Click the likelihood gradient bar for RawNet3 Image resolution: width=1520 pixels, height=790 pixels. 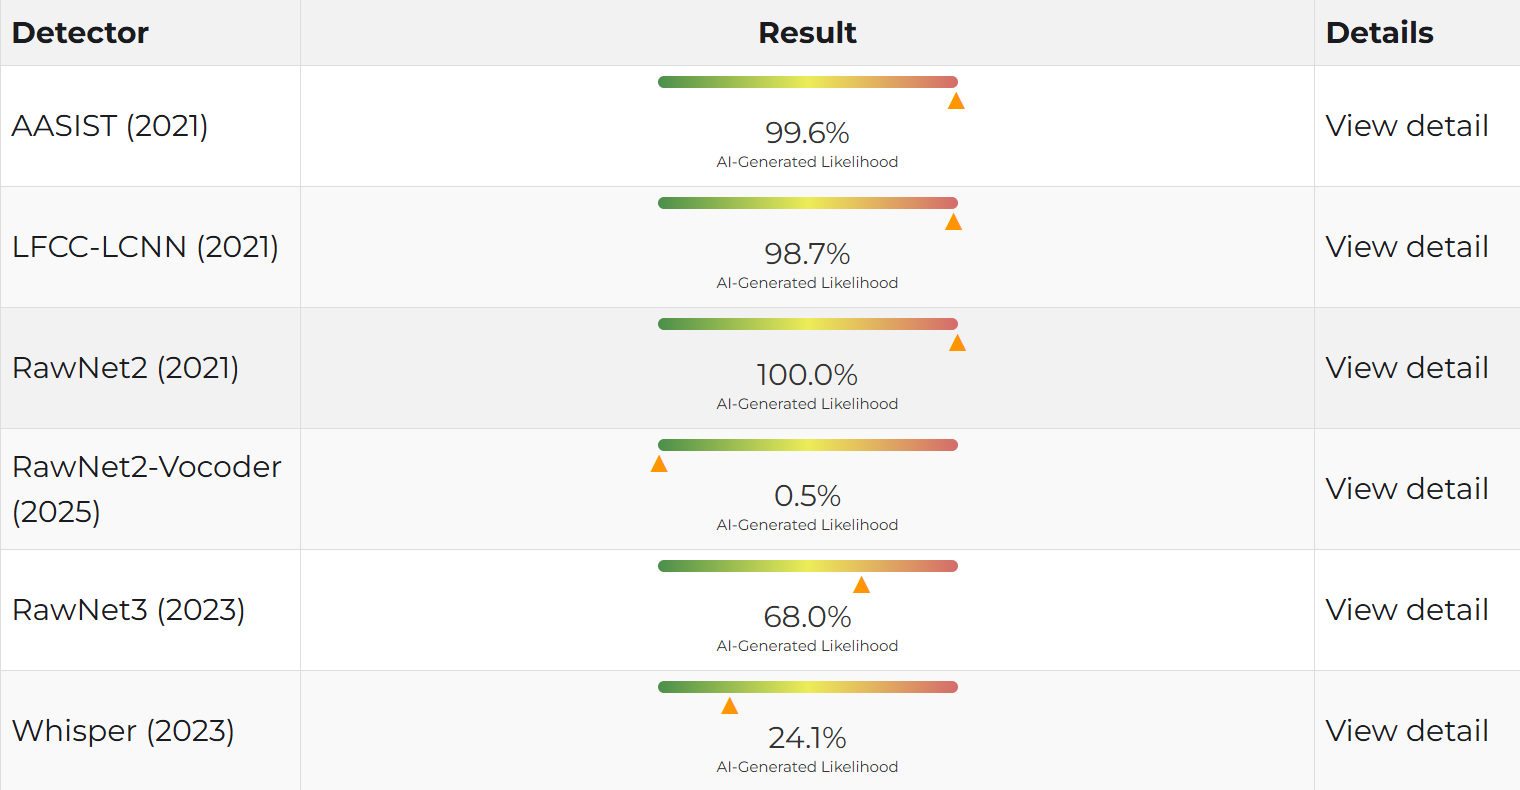coord(808,566)
